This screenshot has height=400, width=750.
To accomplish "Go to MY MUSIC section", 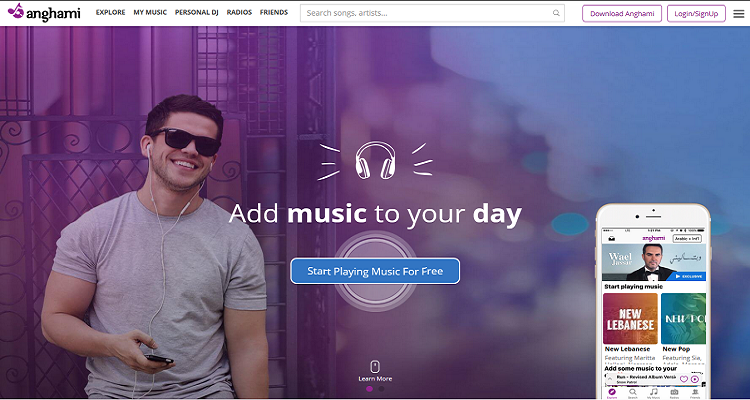I will pos(150,12).
